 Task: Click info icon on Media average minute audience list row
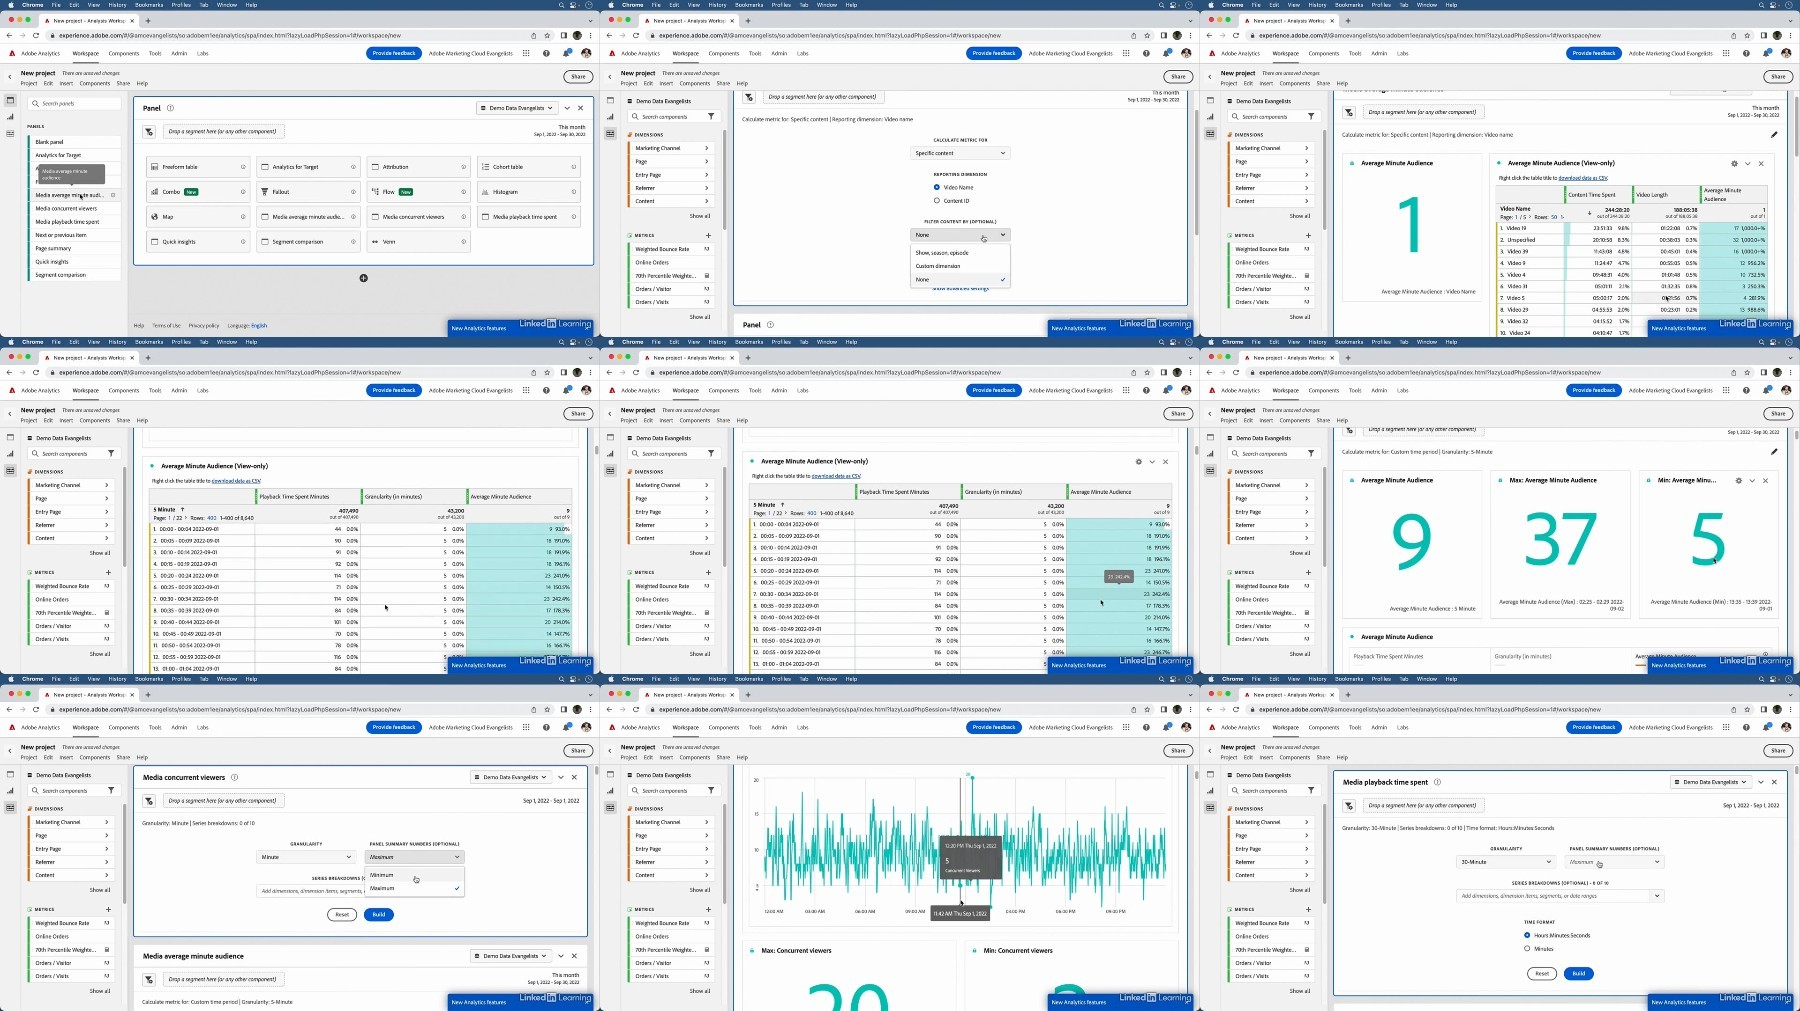113,195
